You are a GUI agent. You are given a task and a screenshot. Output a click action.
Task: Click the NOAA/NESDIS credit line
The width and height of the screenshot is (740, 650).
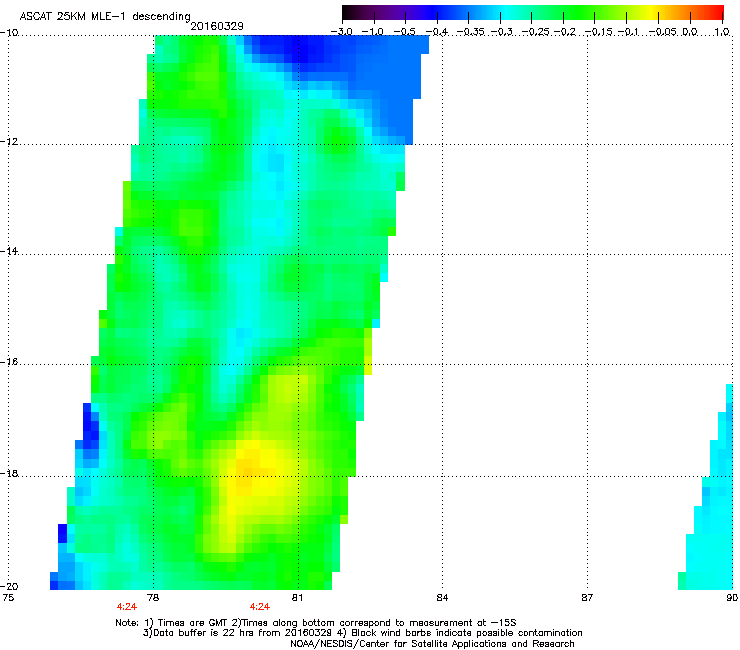click(x=432, y=644)
